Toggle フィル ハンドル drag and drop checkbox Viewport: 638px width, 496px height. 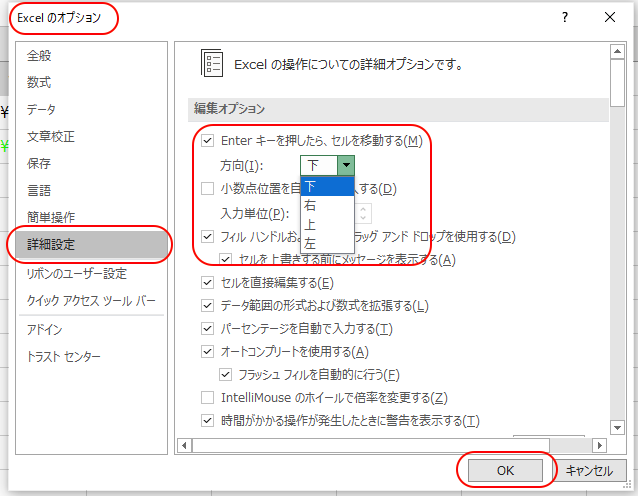pyautogui.click(x=208, y=236)
